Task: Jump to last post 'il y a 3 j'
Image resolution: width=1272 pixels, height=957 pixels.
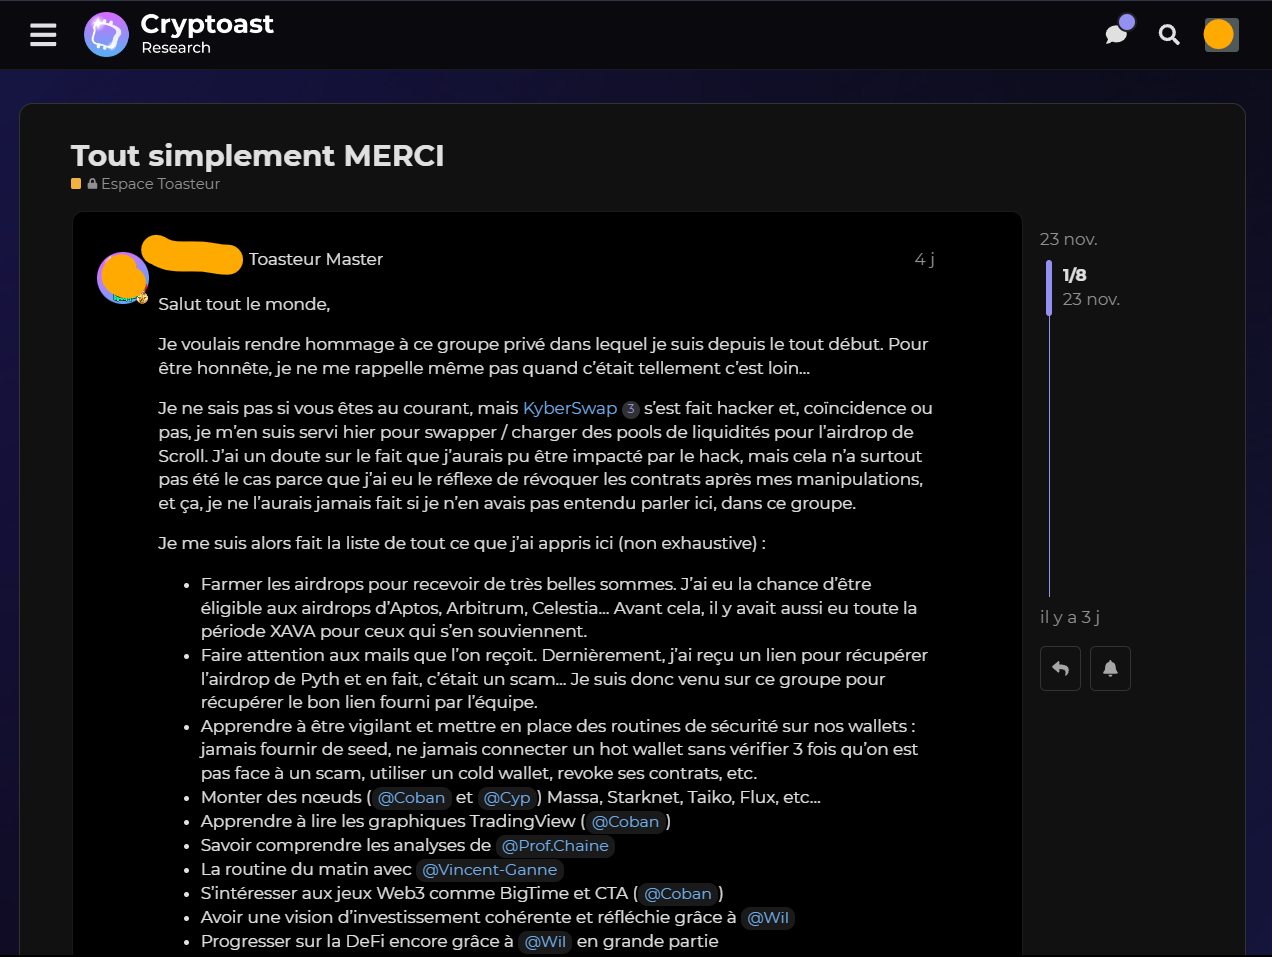Action: (x=1069, y=617)
